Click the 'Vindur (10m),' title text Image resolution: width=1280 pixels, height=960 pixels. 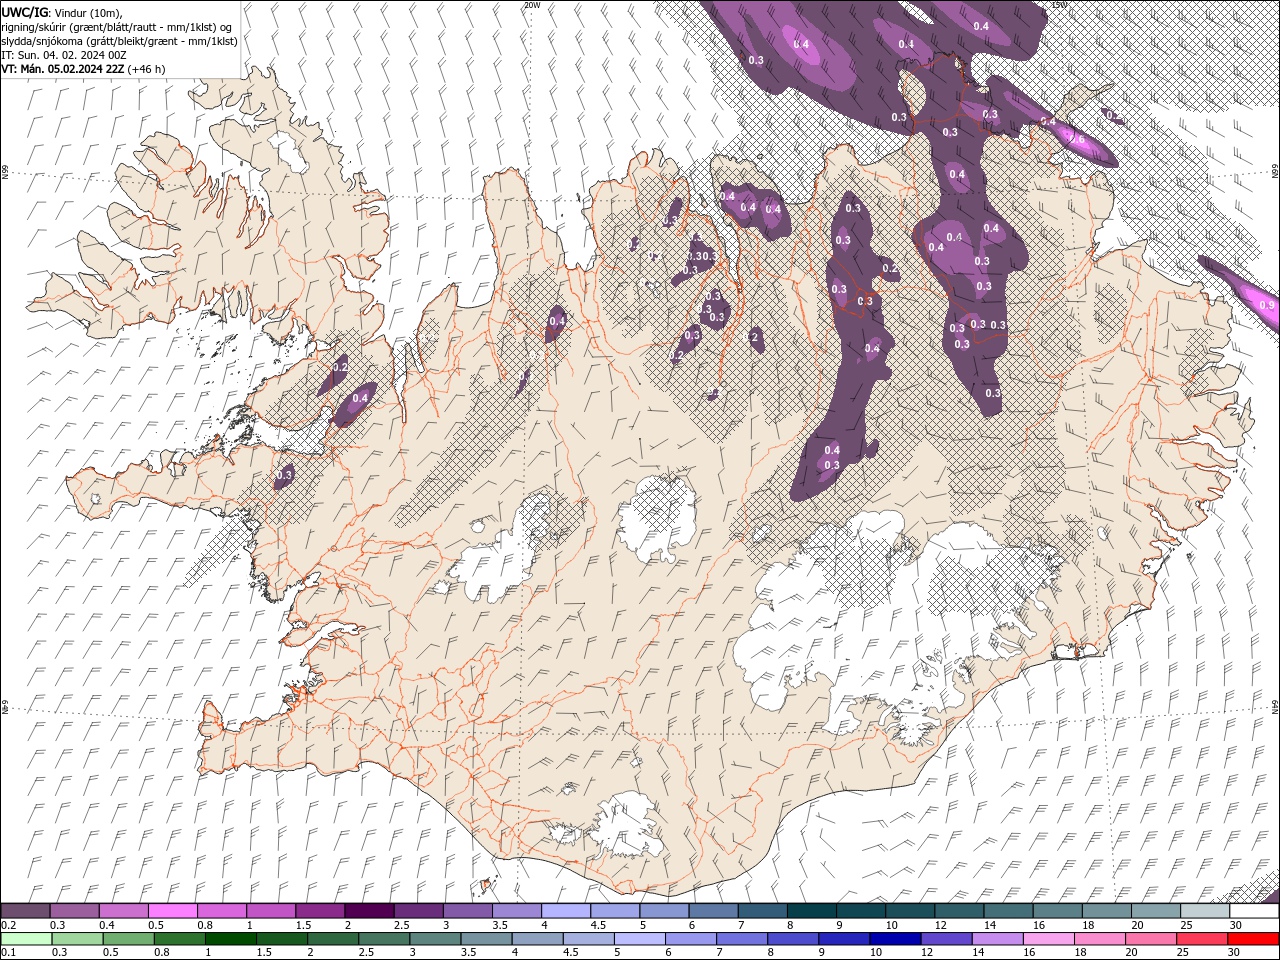coord(89,12)
